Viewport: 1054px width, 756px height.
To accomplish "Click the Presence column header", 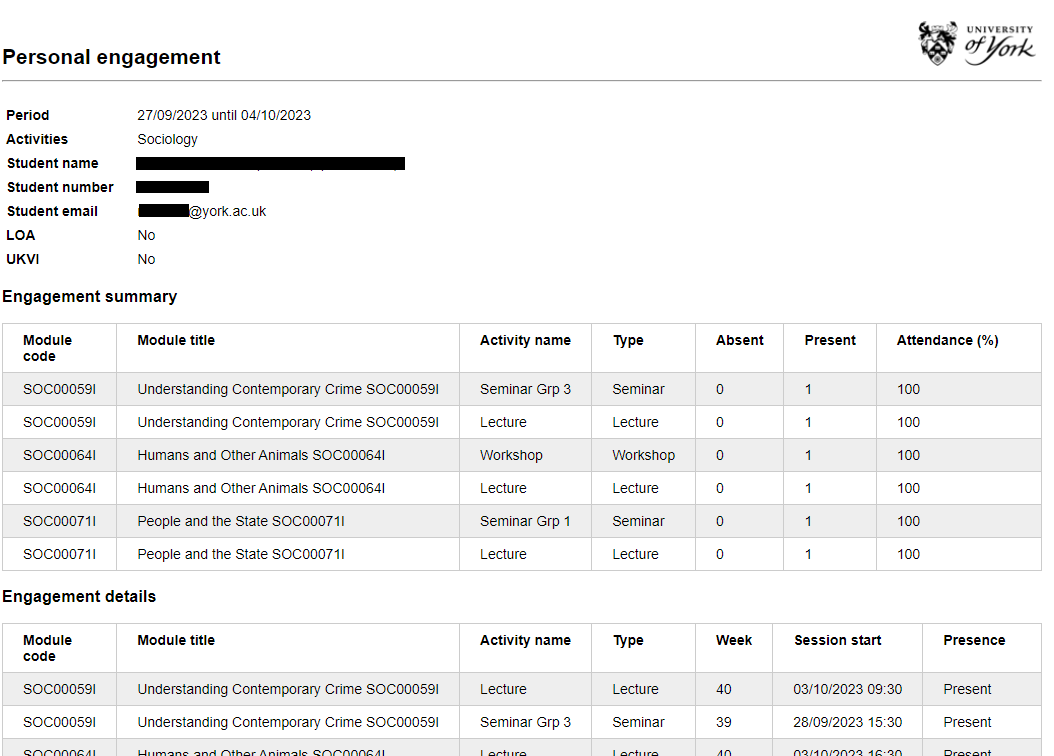I will [973, 640].
